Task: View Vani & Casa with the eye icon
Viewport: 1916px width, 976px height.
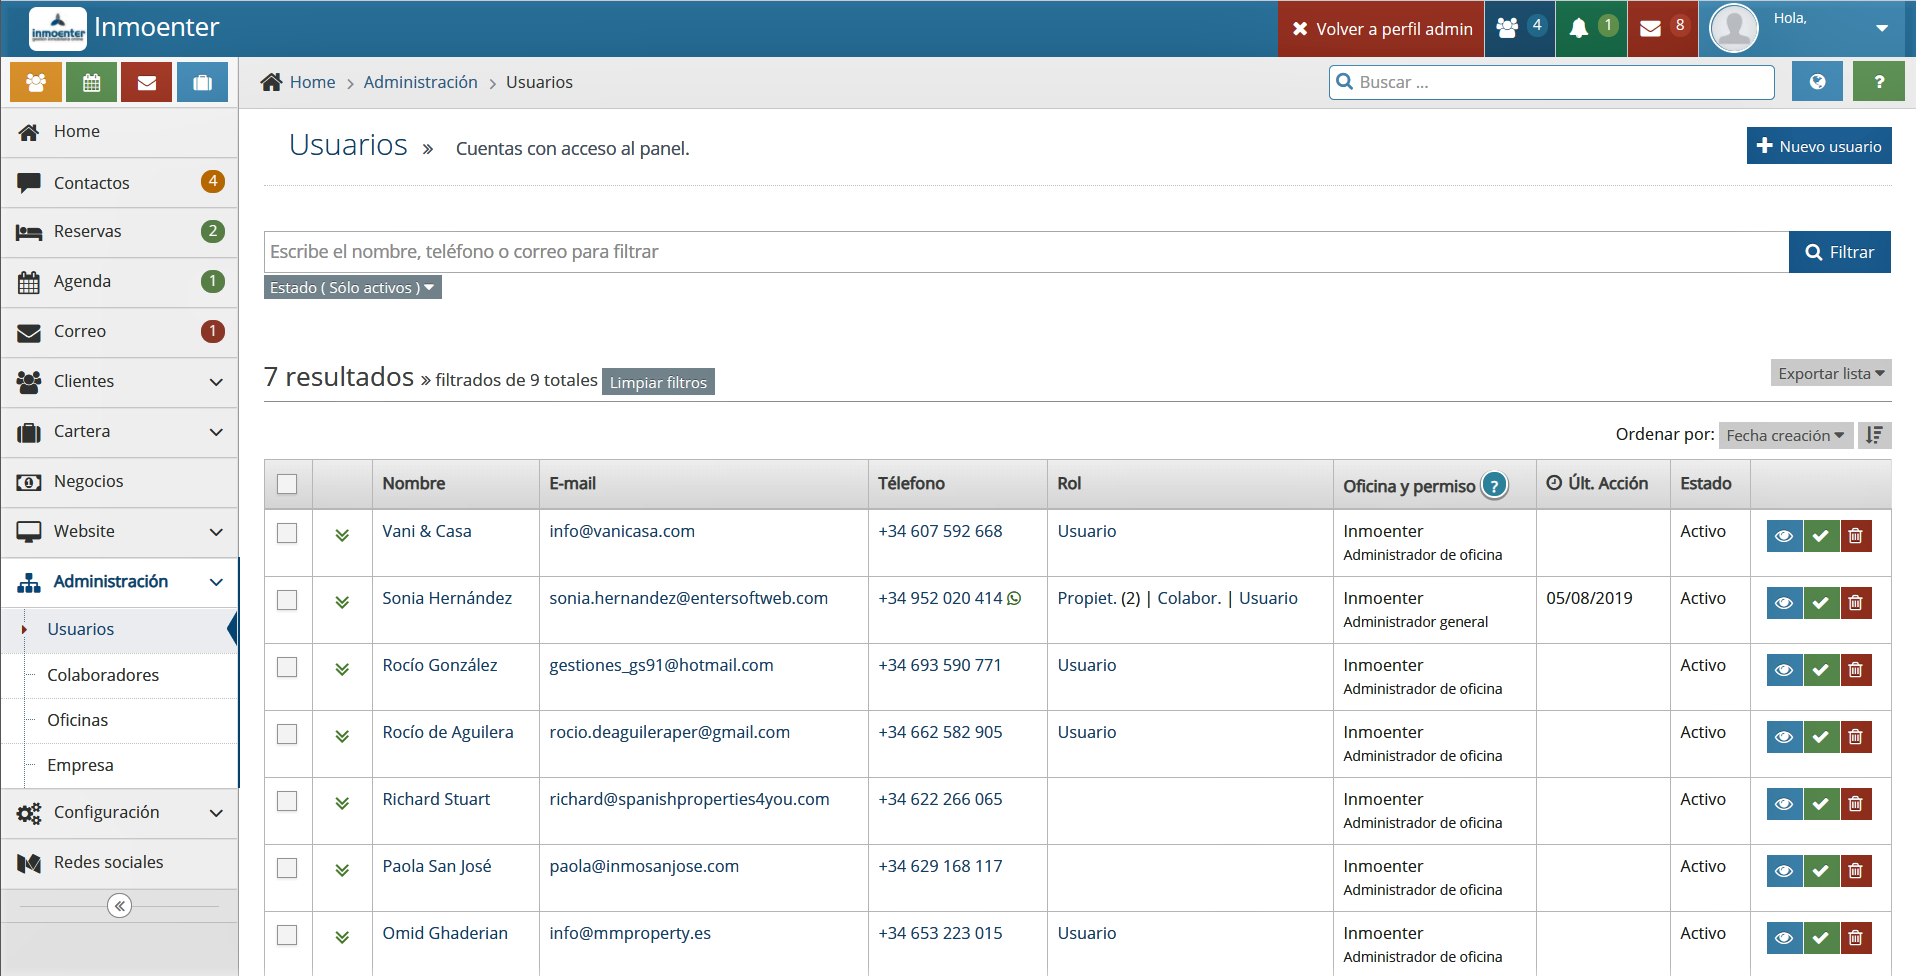Action: tap(1784, 536)
